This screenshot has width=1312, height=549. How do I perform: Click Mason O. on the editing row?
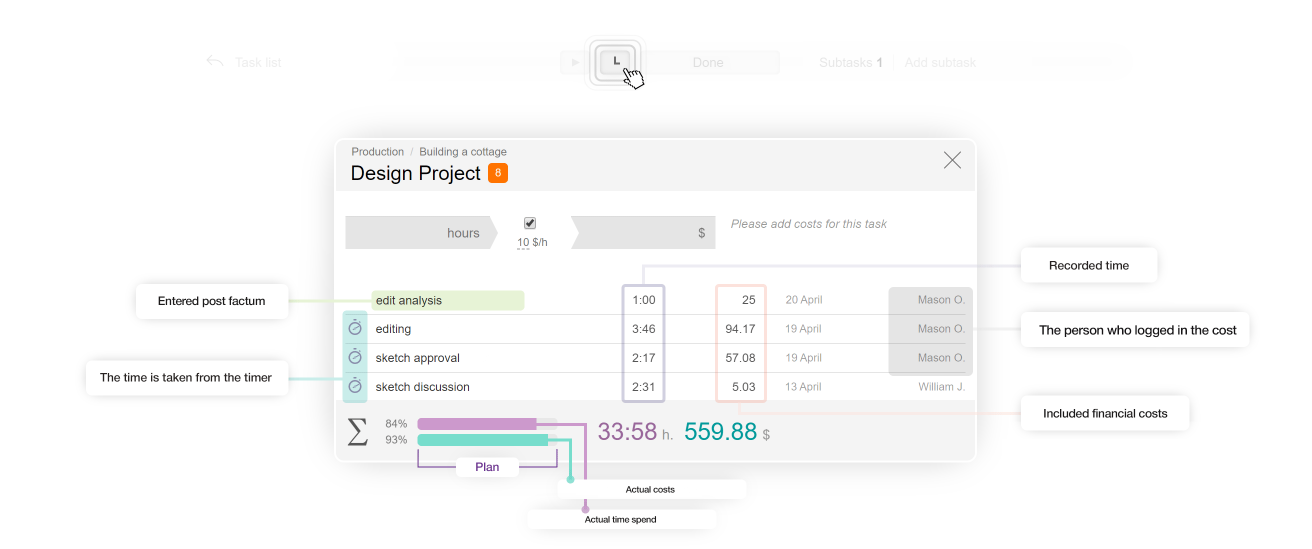[x=941, y=329]
